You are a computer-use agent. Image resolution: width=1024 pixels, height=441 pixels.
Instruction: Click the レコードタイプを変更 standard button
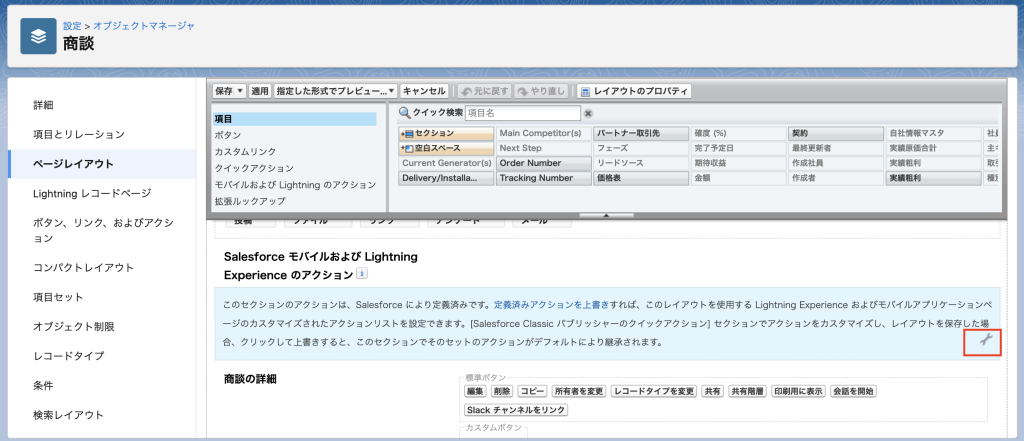(x=654, y=391)
